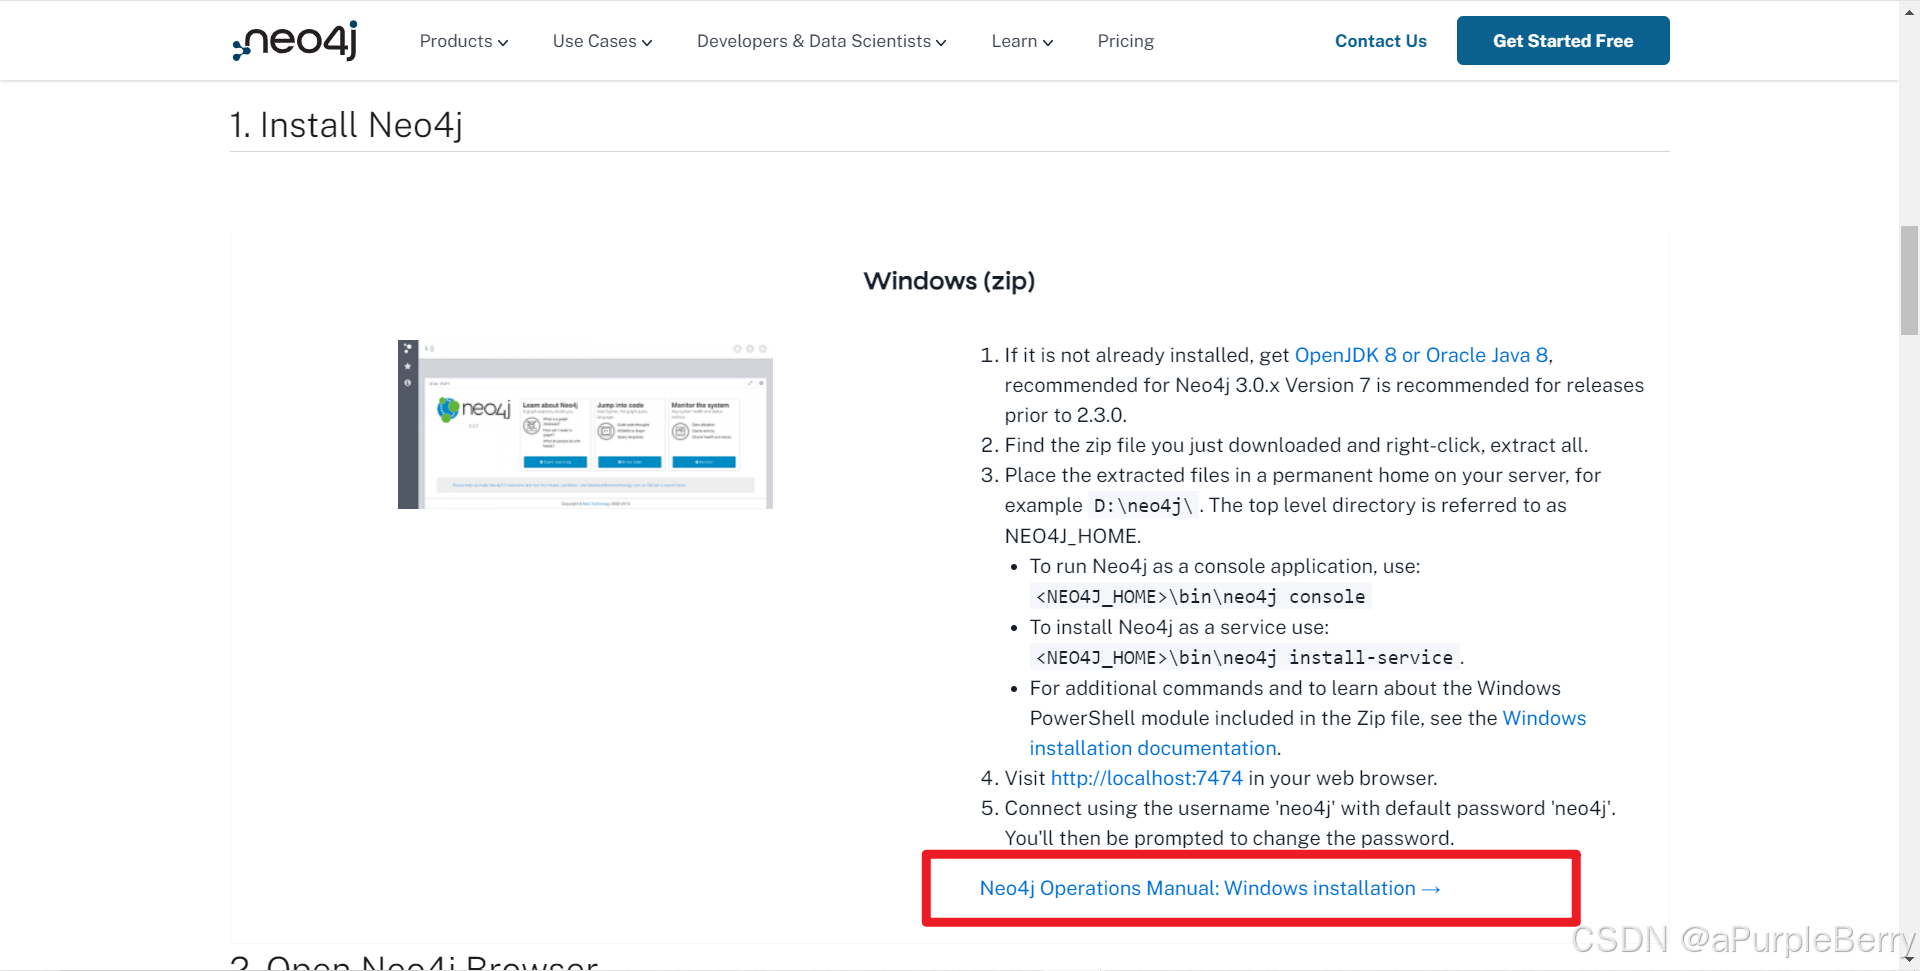Click the Neo4j browser screenshot thumbnail
This screenshot has width=1920, height=971.
[585, 424]
